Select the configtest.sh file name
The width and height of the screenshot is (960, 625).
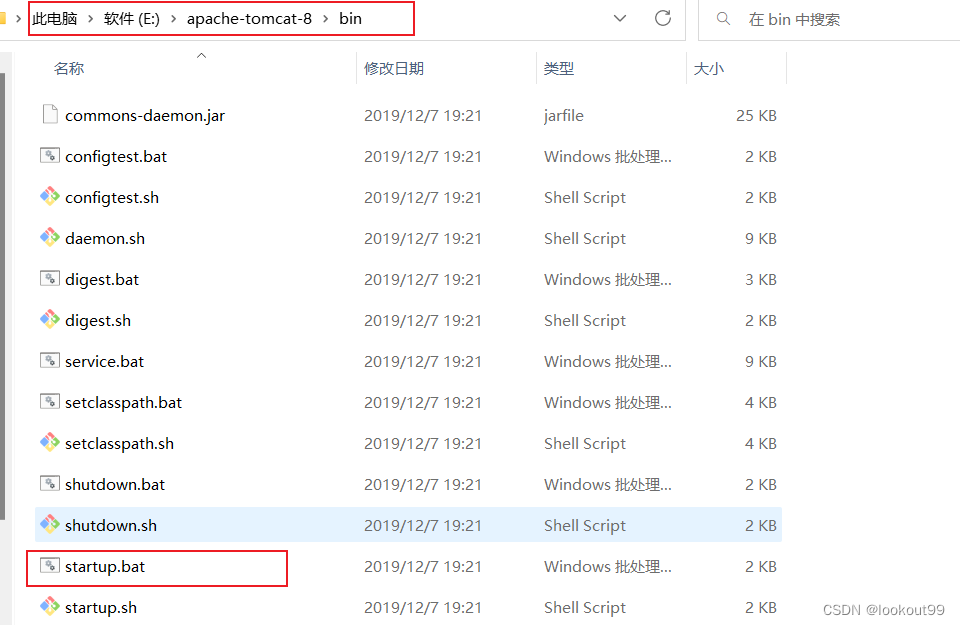[x=112, y=198]
